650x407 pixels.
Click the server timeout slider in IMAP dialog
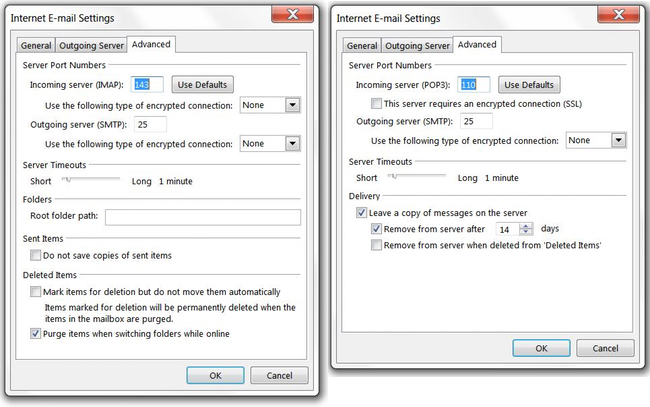point(90,179)
